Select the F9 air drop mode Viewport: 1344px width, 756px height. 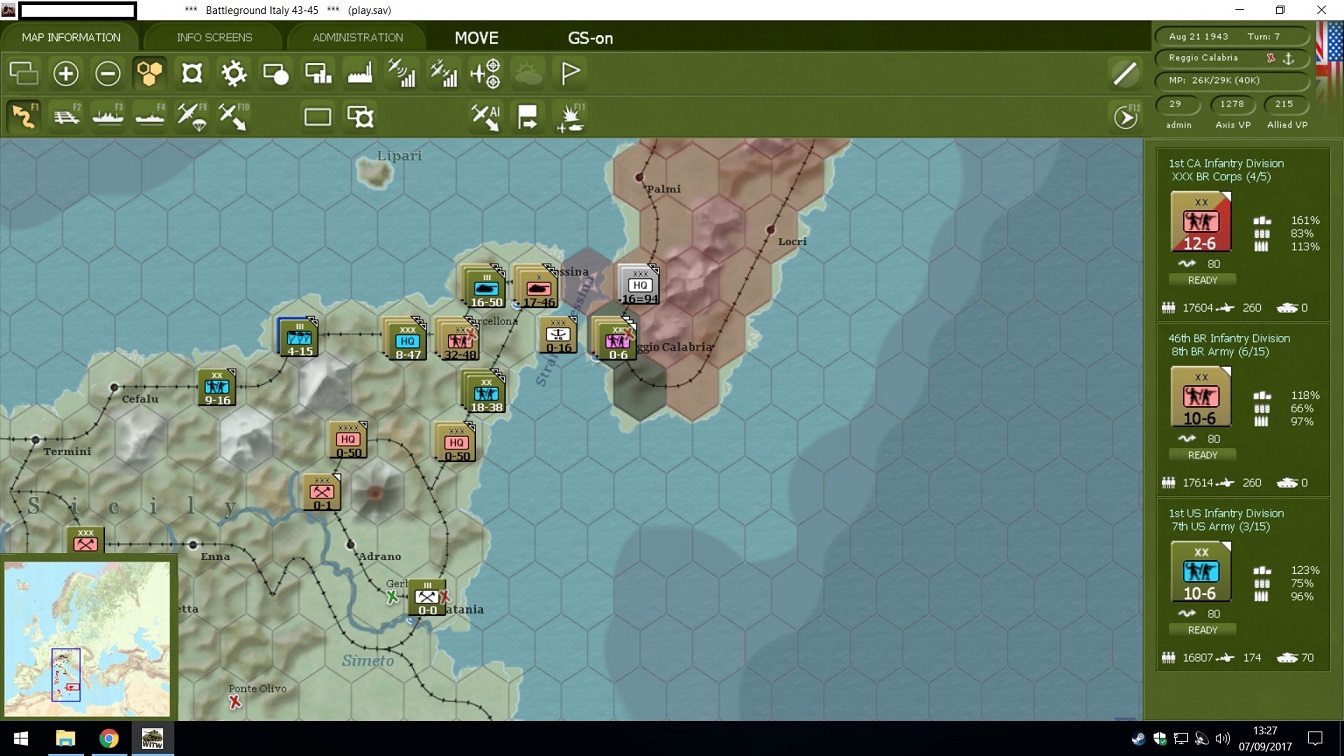(x=192, y=116)
